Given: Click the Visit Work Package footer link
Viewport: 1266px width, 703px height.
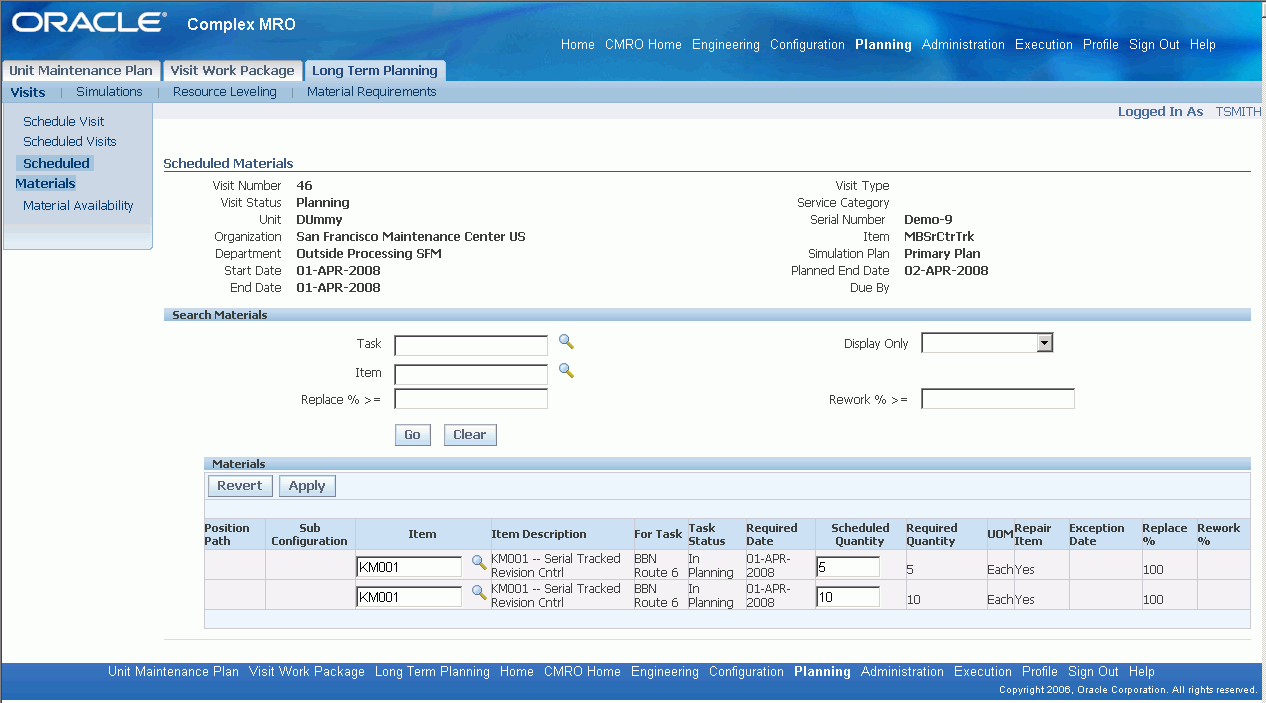Looking at the screenshot, I should (307, 672).
